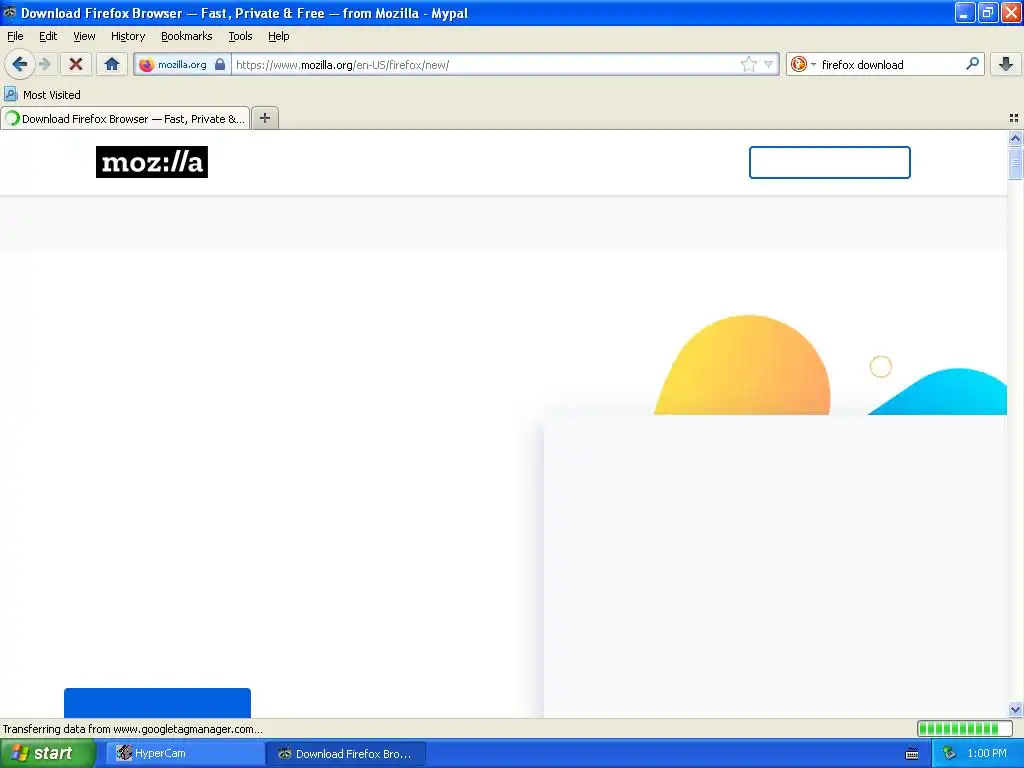
Task: Restore down the Mypal window
Action: point(988,12)
